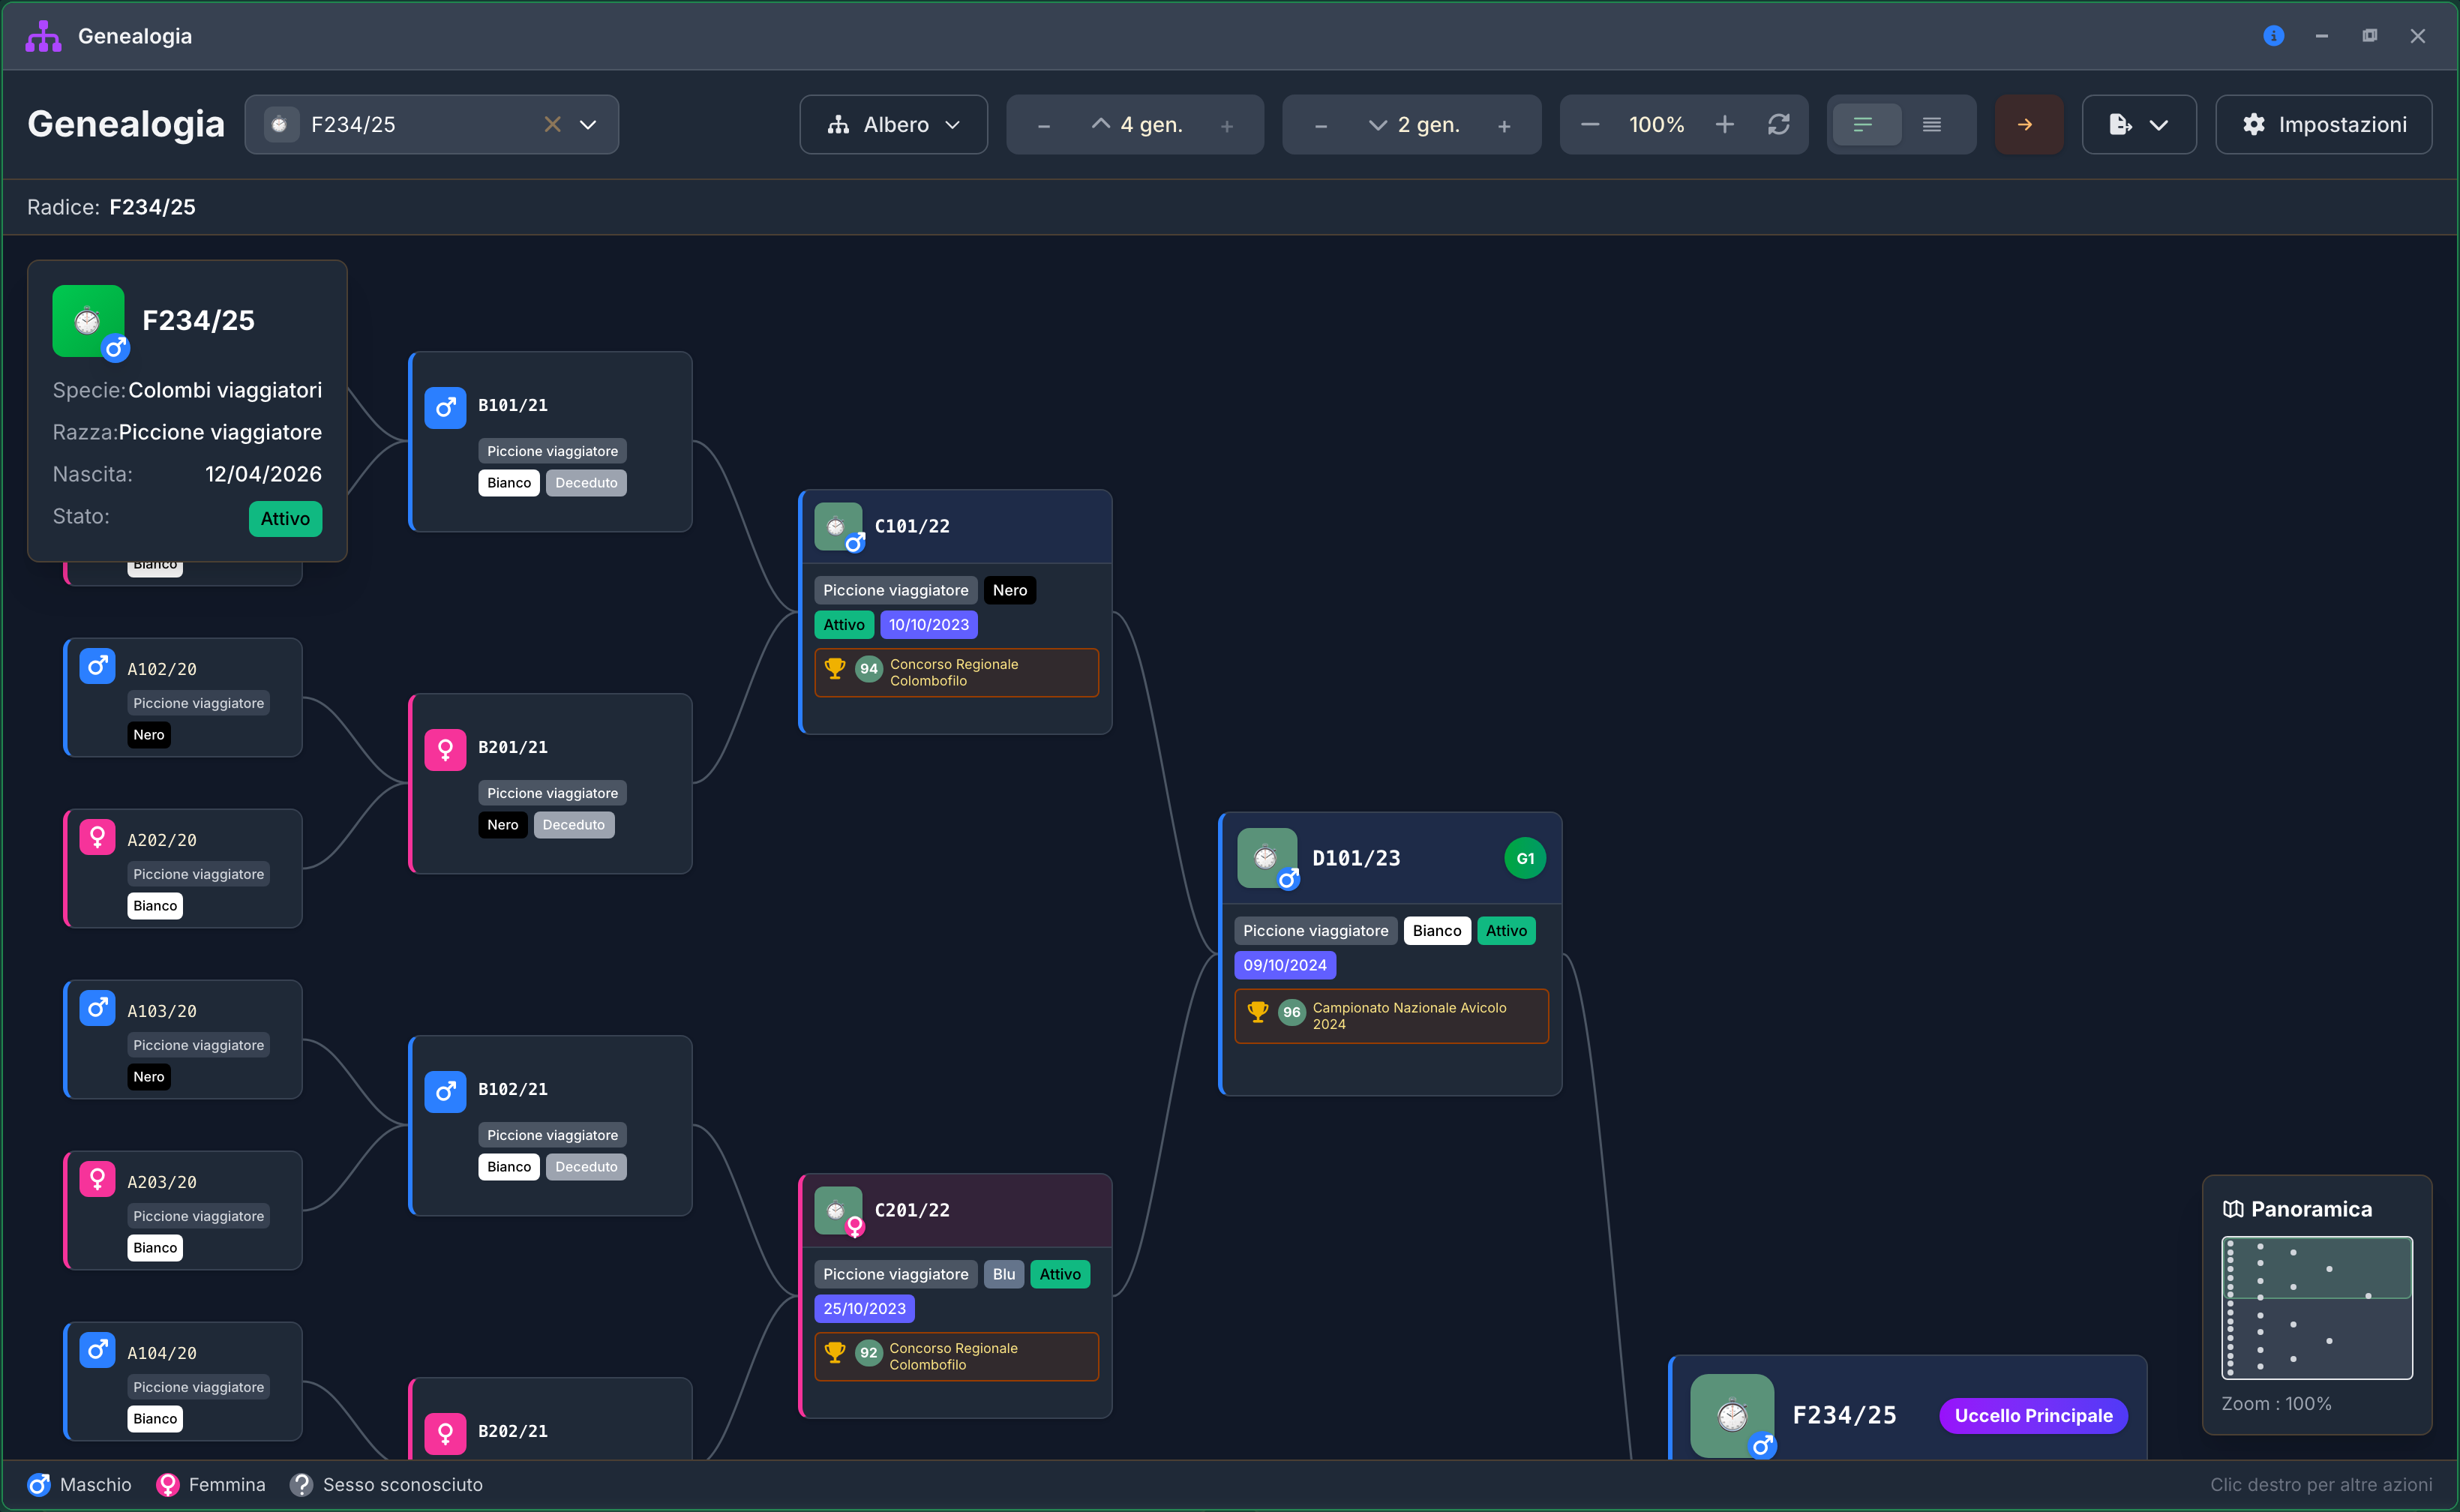Click the A202/20 female icon
Image resolution: width=2460 pixels, height=1512 pixels.
point(97,837)
